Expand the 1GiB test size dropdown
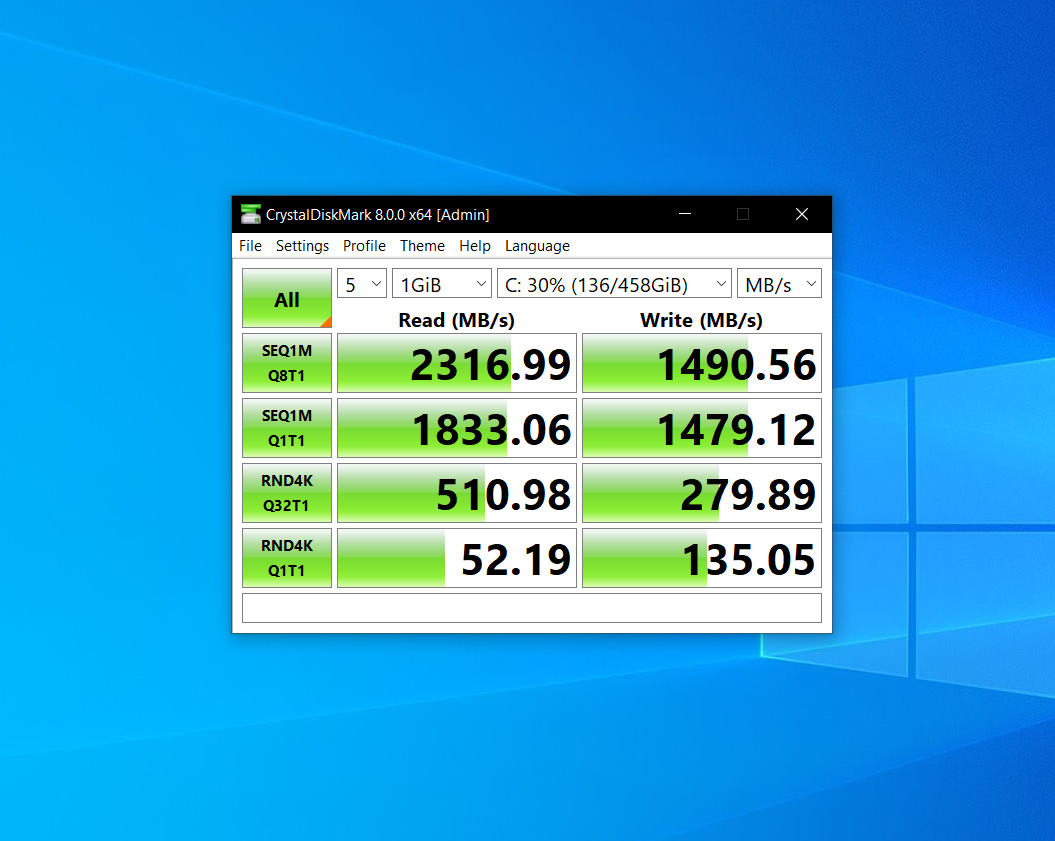 coord(442,284)
